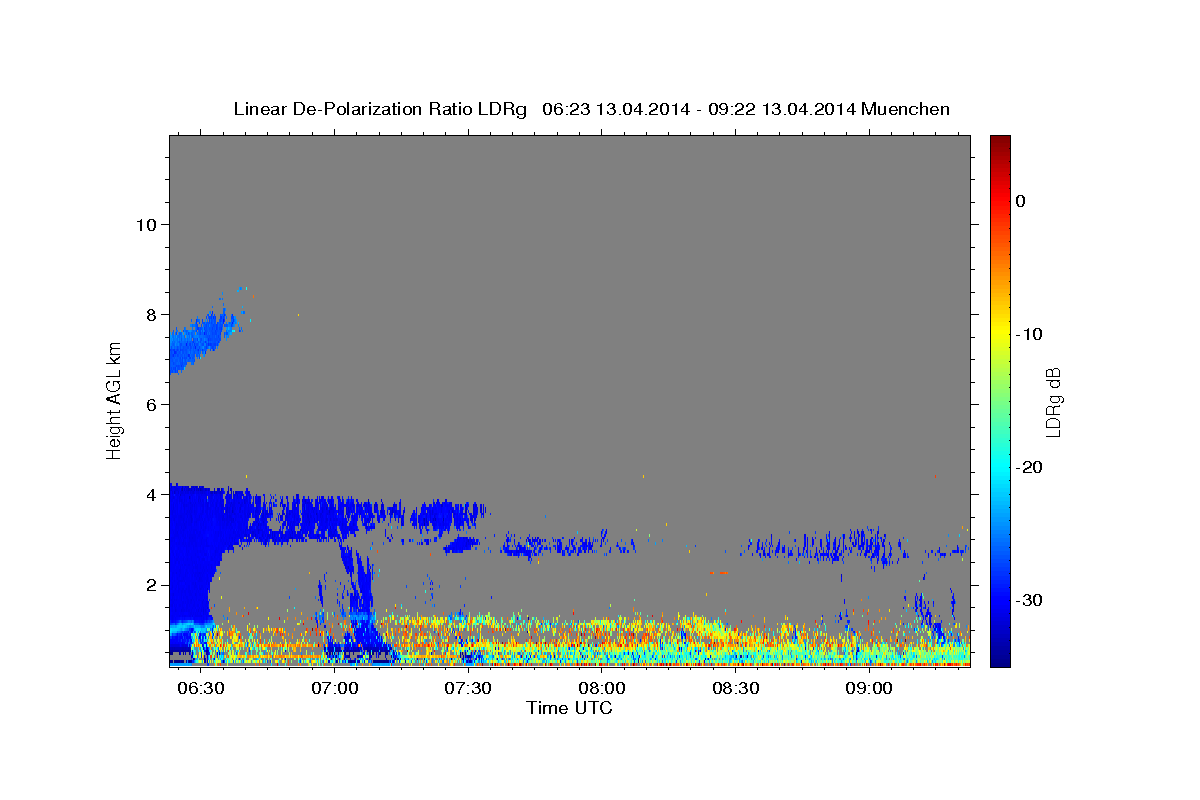1200x800 pixels.
Task: Click the 8 km height tick label
Action: click(151, 314)
